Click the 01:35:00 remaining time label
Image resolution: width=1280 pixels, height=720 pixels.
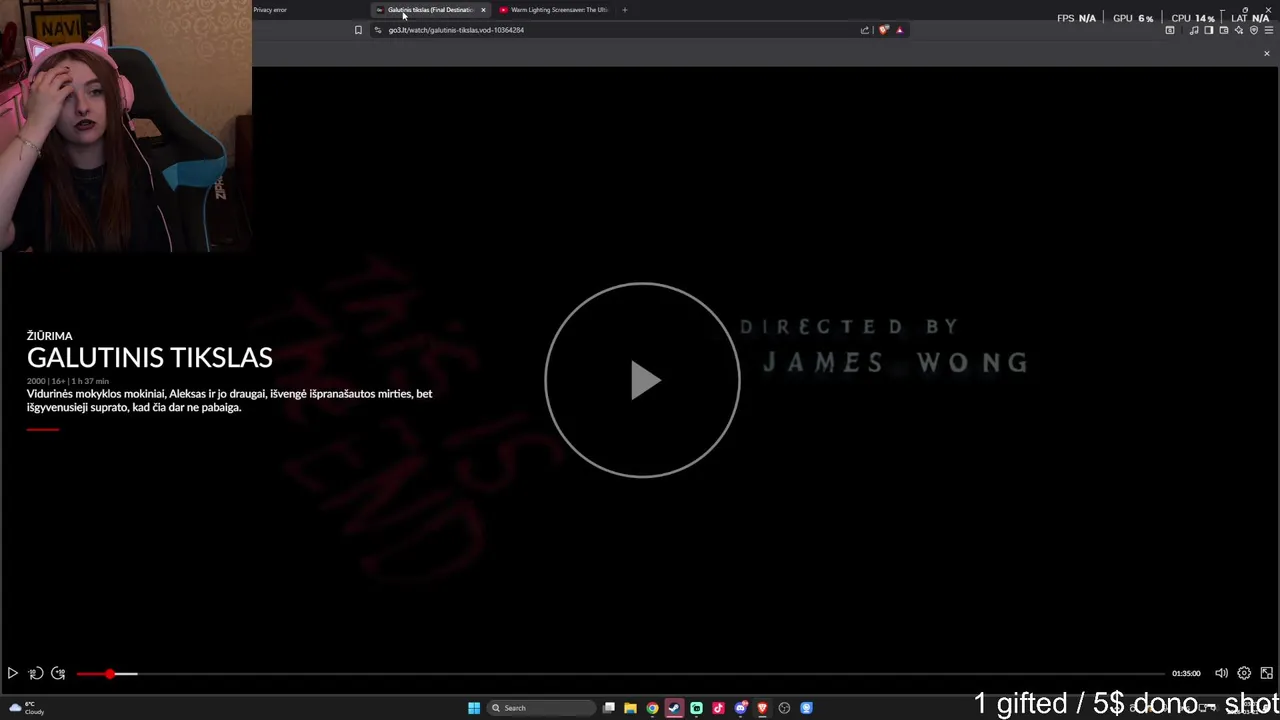pos(1186,674)
